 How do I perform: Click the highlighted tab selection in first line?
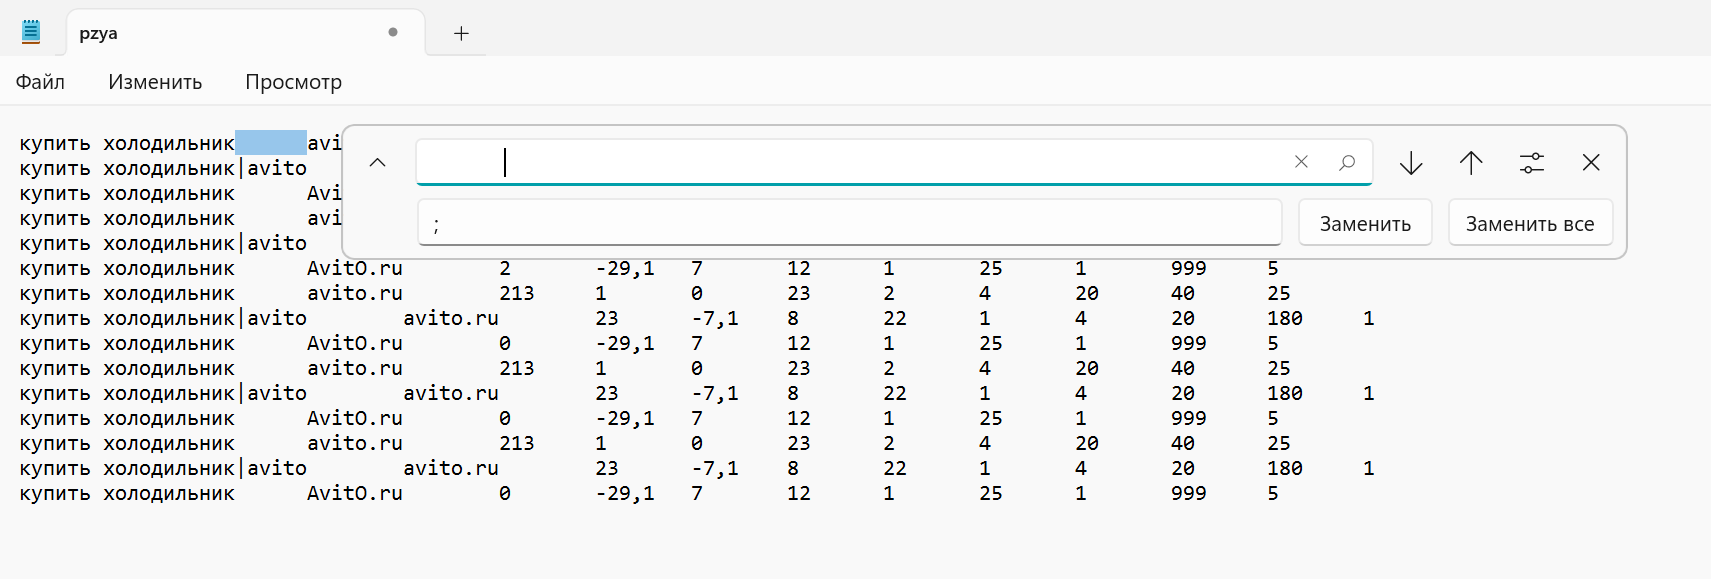[x=271, y=142]
